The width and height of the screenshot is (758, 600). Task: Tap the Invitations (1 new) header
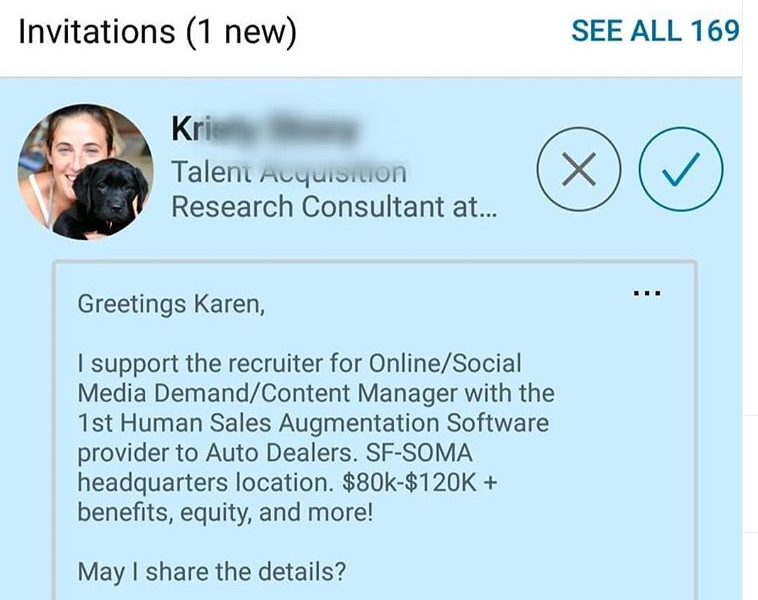coord(158,32)
